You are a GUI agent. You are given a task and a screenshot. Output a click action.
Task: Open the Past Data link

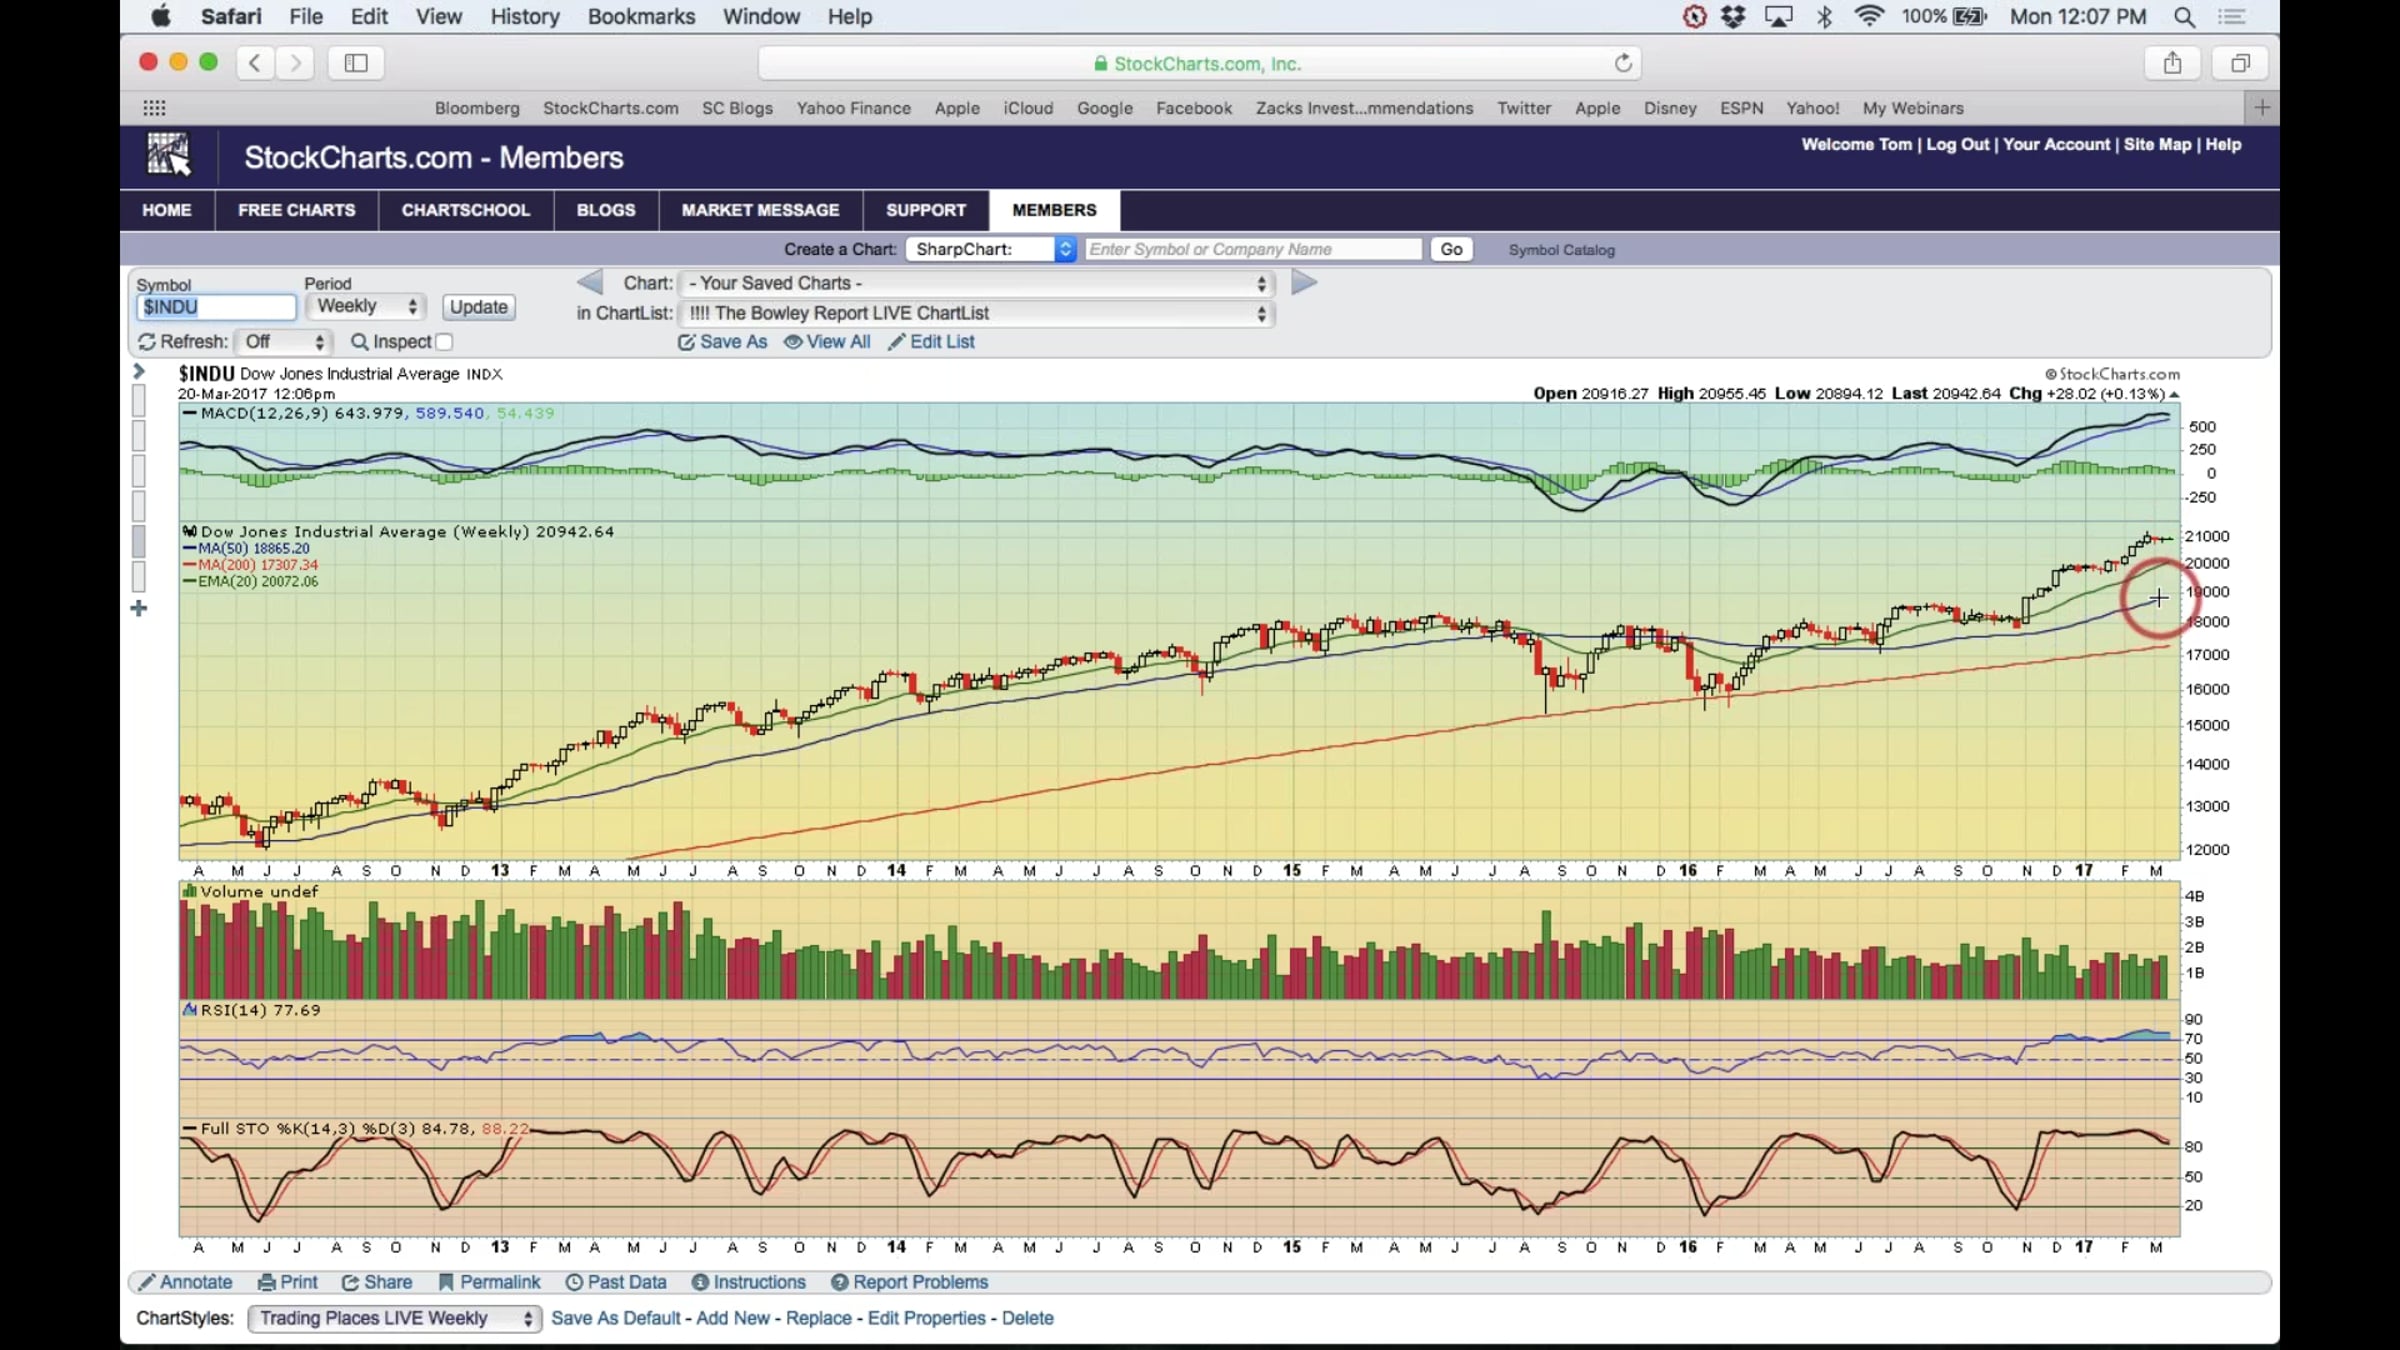616,1282
